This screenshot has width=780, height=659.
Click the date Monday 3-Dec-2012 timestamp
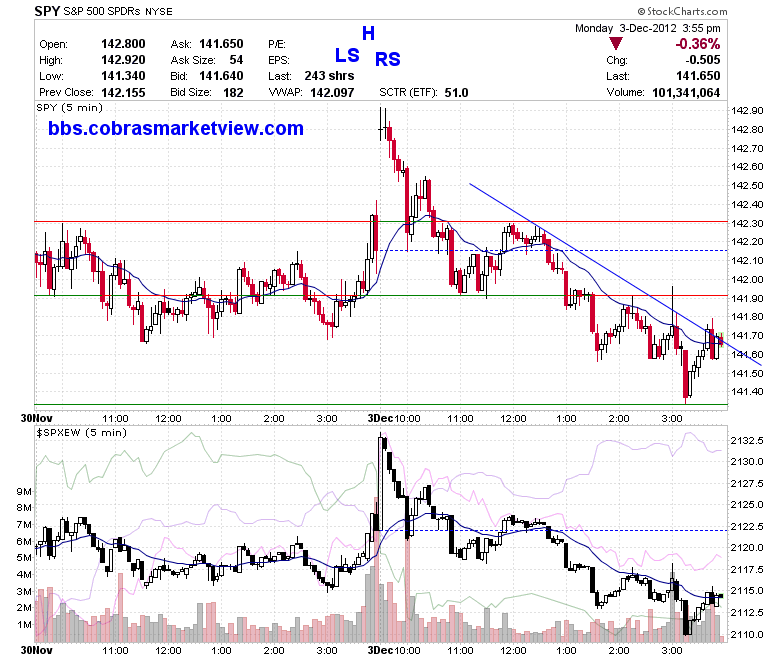pos(648,28)
